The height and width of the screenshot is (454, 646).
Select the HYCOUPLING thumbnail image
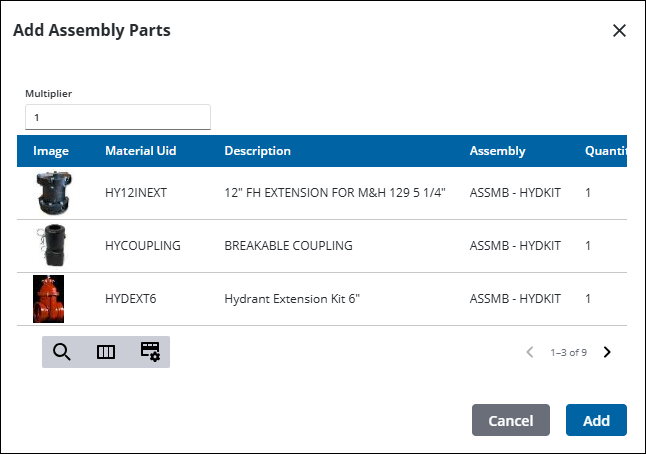click(49, 245)
